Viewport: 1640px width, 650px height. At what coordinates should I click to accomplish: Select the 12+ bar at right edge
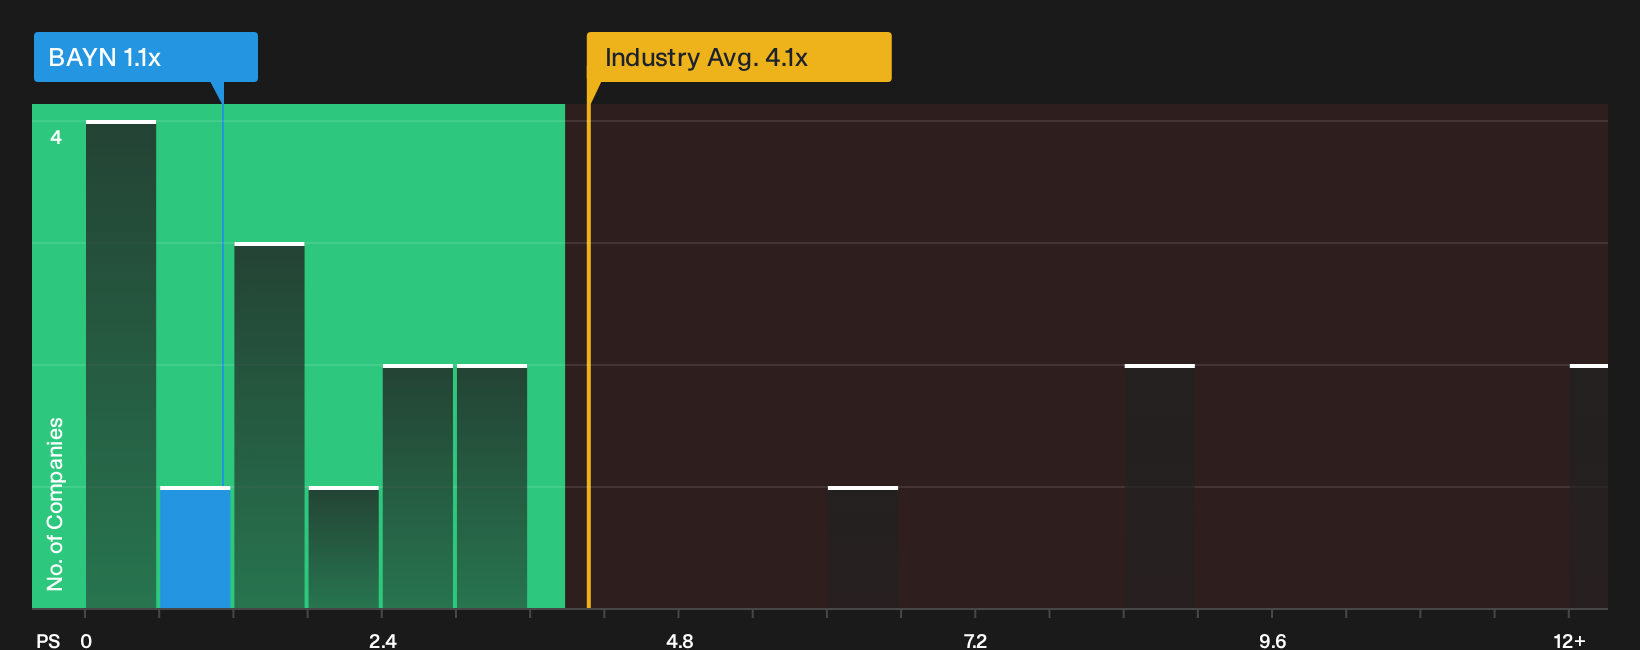pyautogui.click(x=1589, y=486)
